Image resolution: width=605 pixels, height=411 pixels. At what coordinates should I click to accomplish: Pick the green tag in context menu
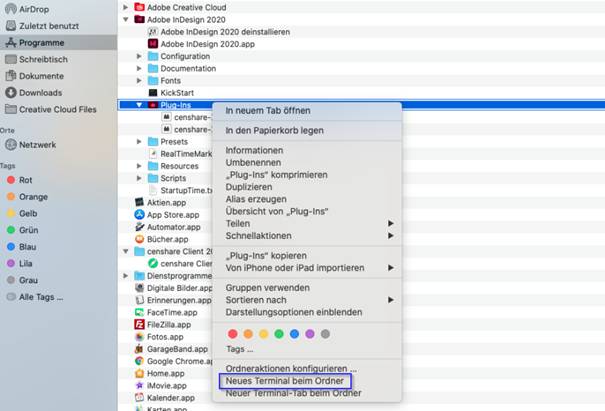pos(279,334)
